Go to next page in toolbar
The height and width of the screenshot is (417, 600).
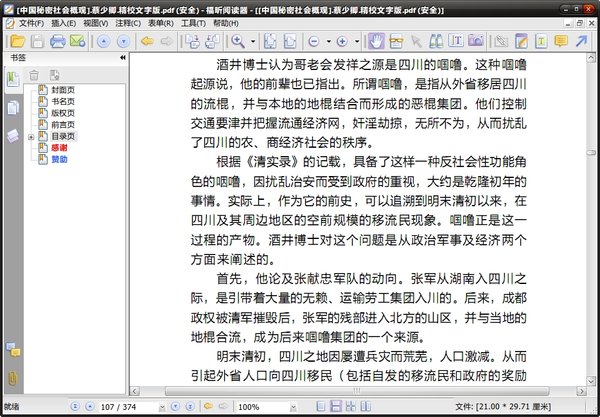click(124, 41)
